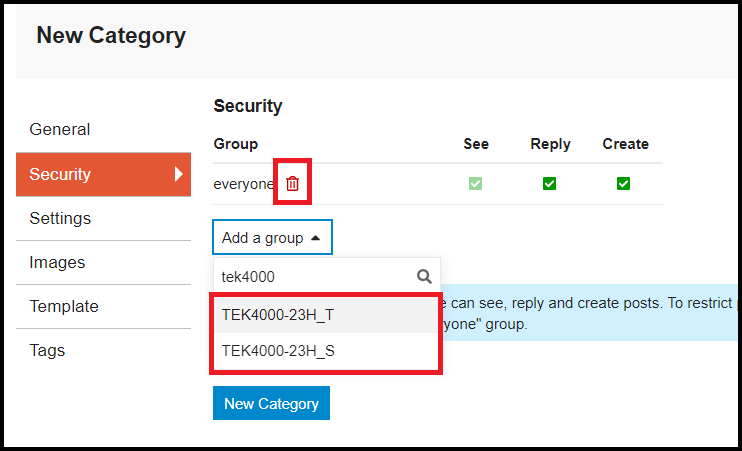Screen dimensions: 742x451
Task: Select group TEK4000-23H_S from list
Action: 326,351
